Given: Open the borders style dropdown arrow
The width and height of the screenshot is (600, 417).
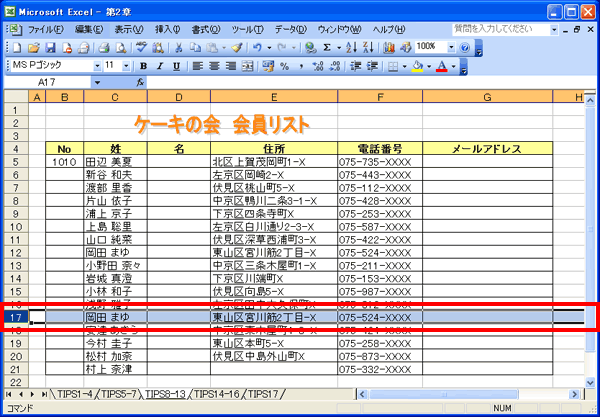Looking at the screenshot, I should 404,67.
